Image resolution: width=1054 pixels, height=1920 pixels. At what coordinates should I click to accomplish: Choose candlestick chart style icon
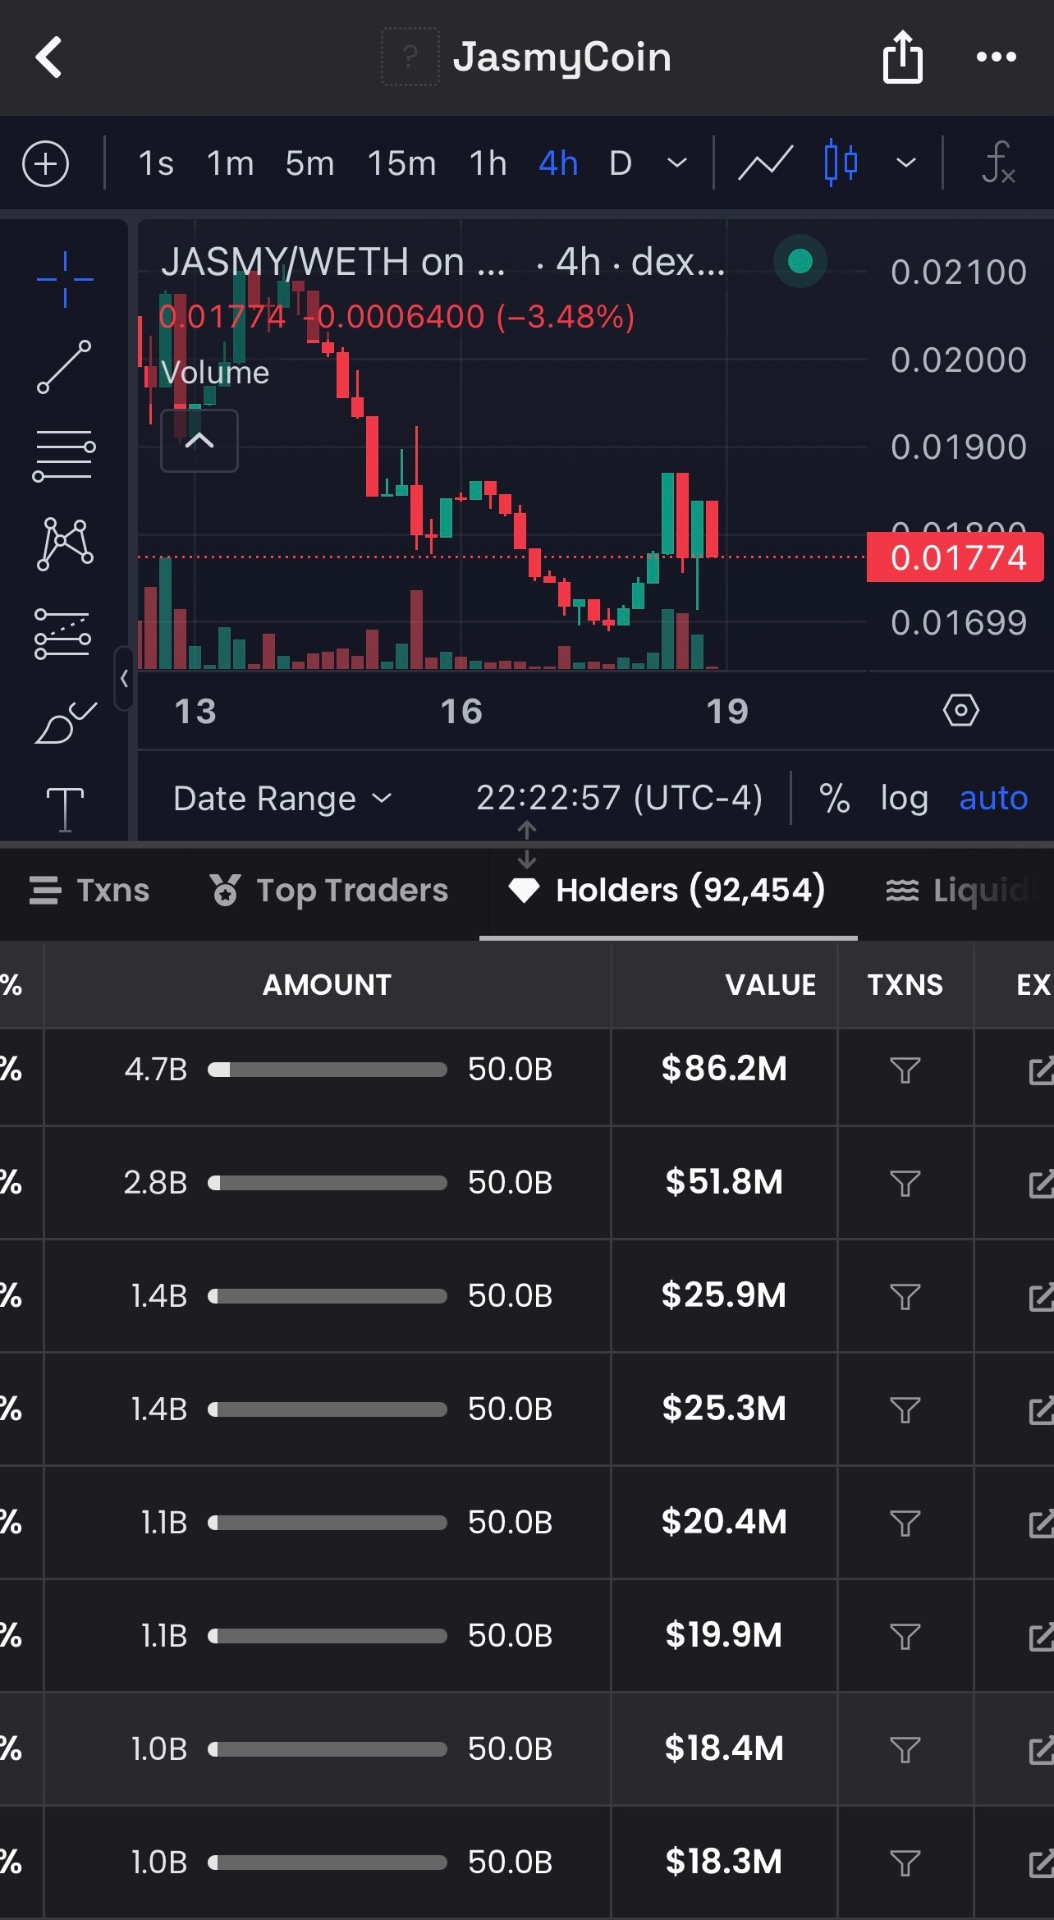841,163
